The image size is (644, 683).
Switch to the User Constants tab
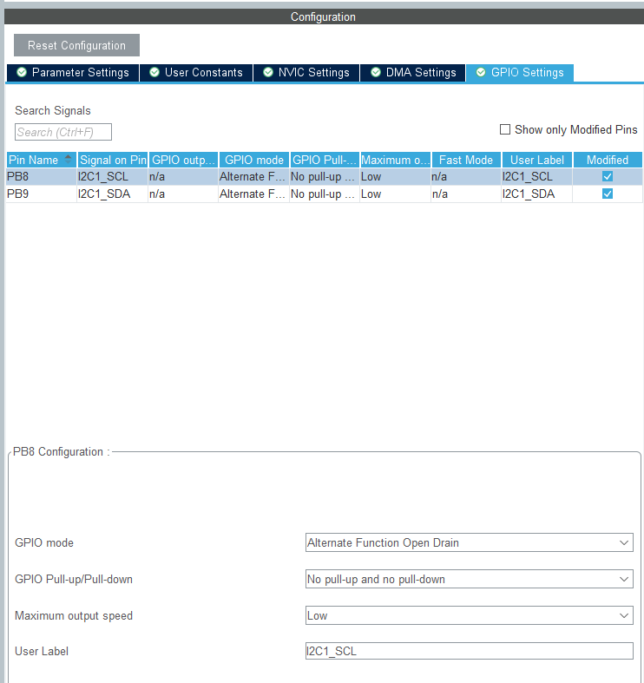point(196,73)
